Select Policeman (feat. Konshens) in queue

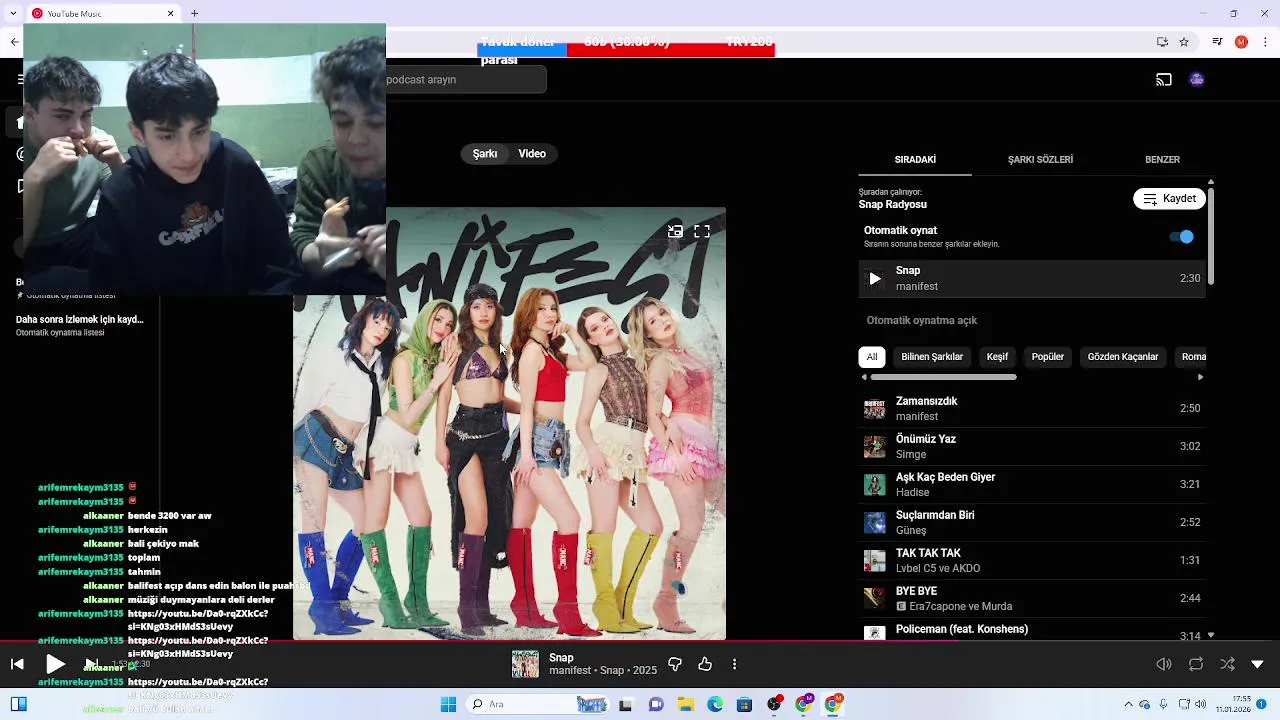pyautogui.click(x=1032, y=630)
